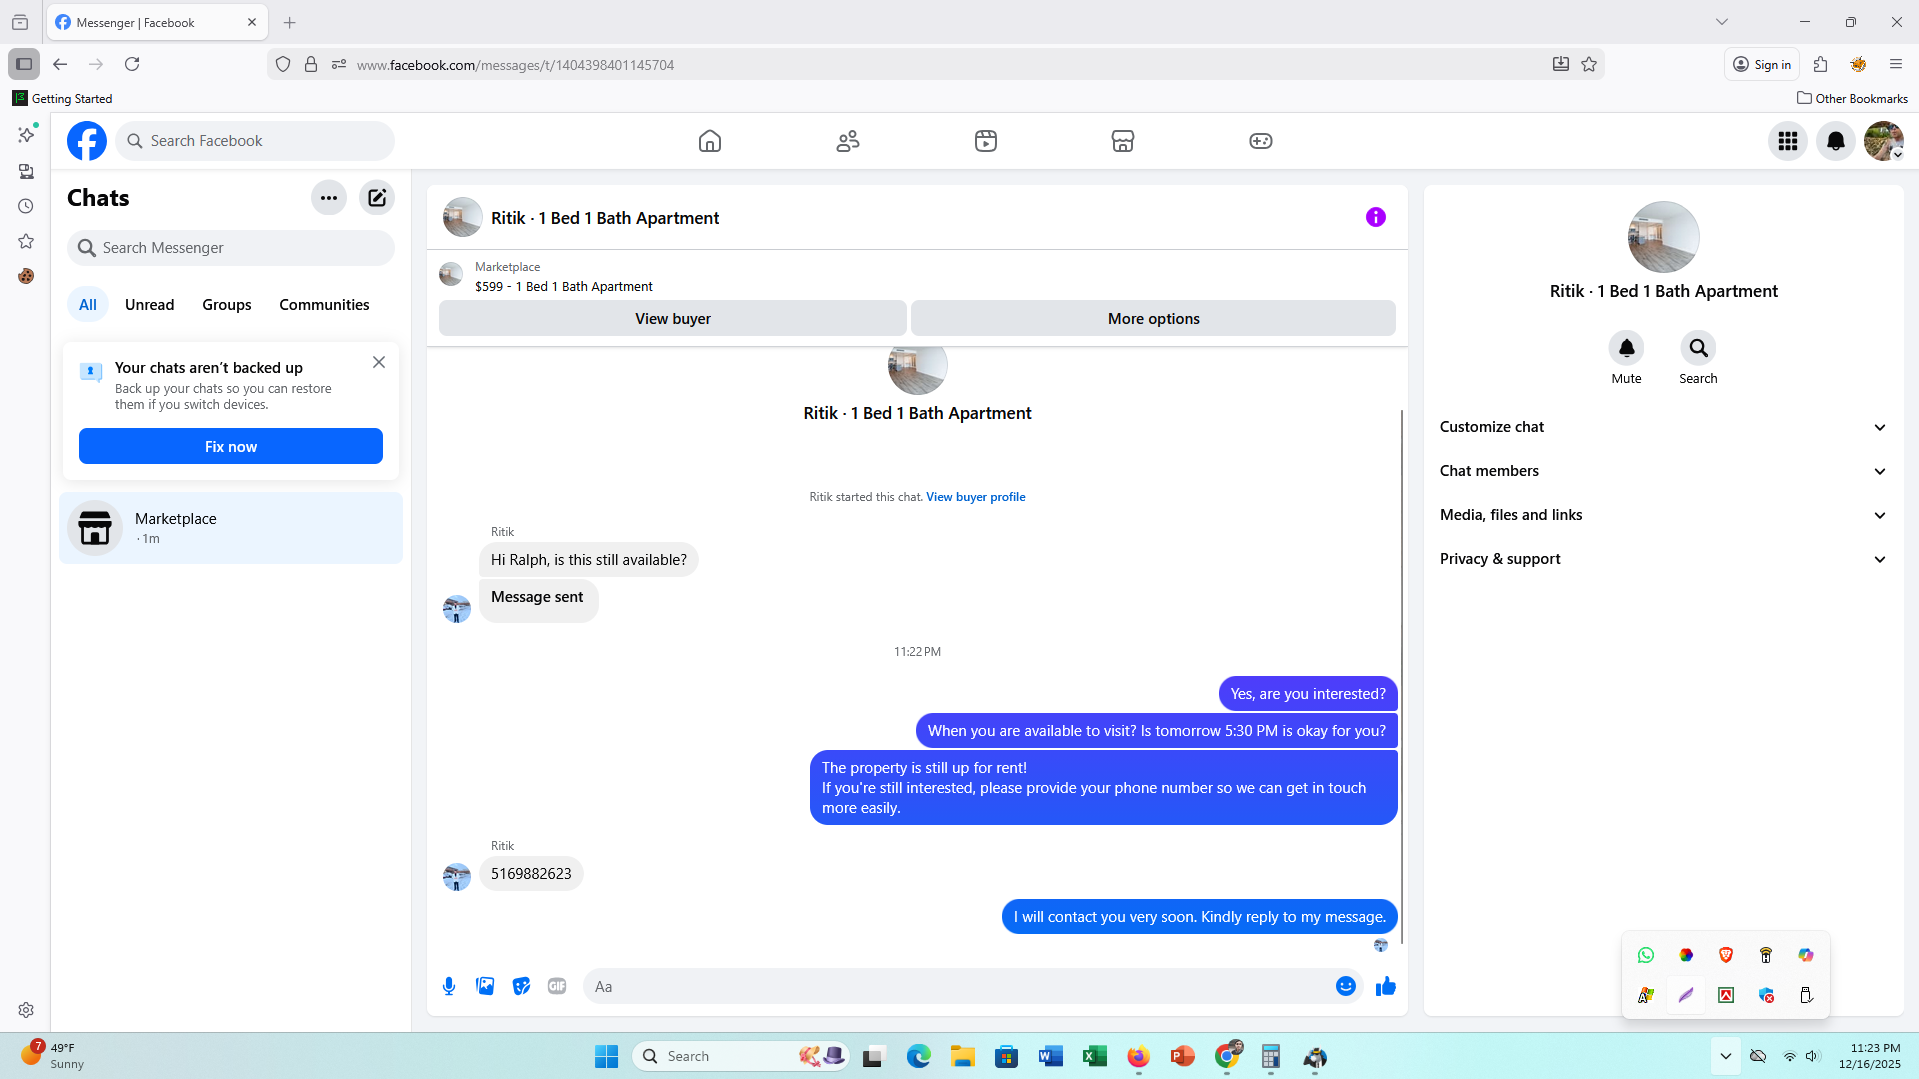Open conversation information purple icon
This screenshot has height=1079, width=1919.
[x=1376, y=217]
